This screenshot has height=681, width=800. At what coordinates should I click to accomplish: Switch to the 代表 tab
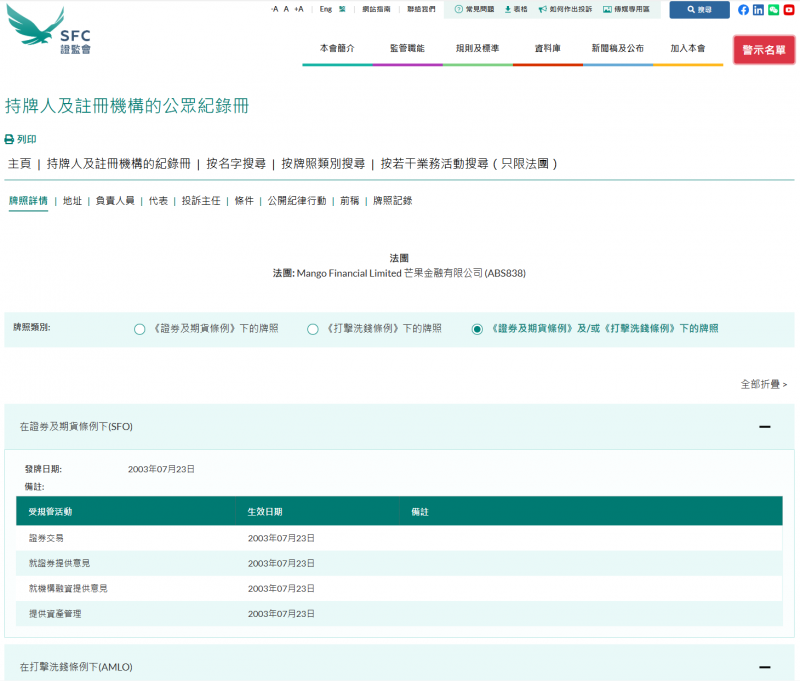158,201
